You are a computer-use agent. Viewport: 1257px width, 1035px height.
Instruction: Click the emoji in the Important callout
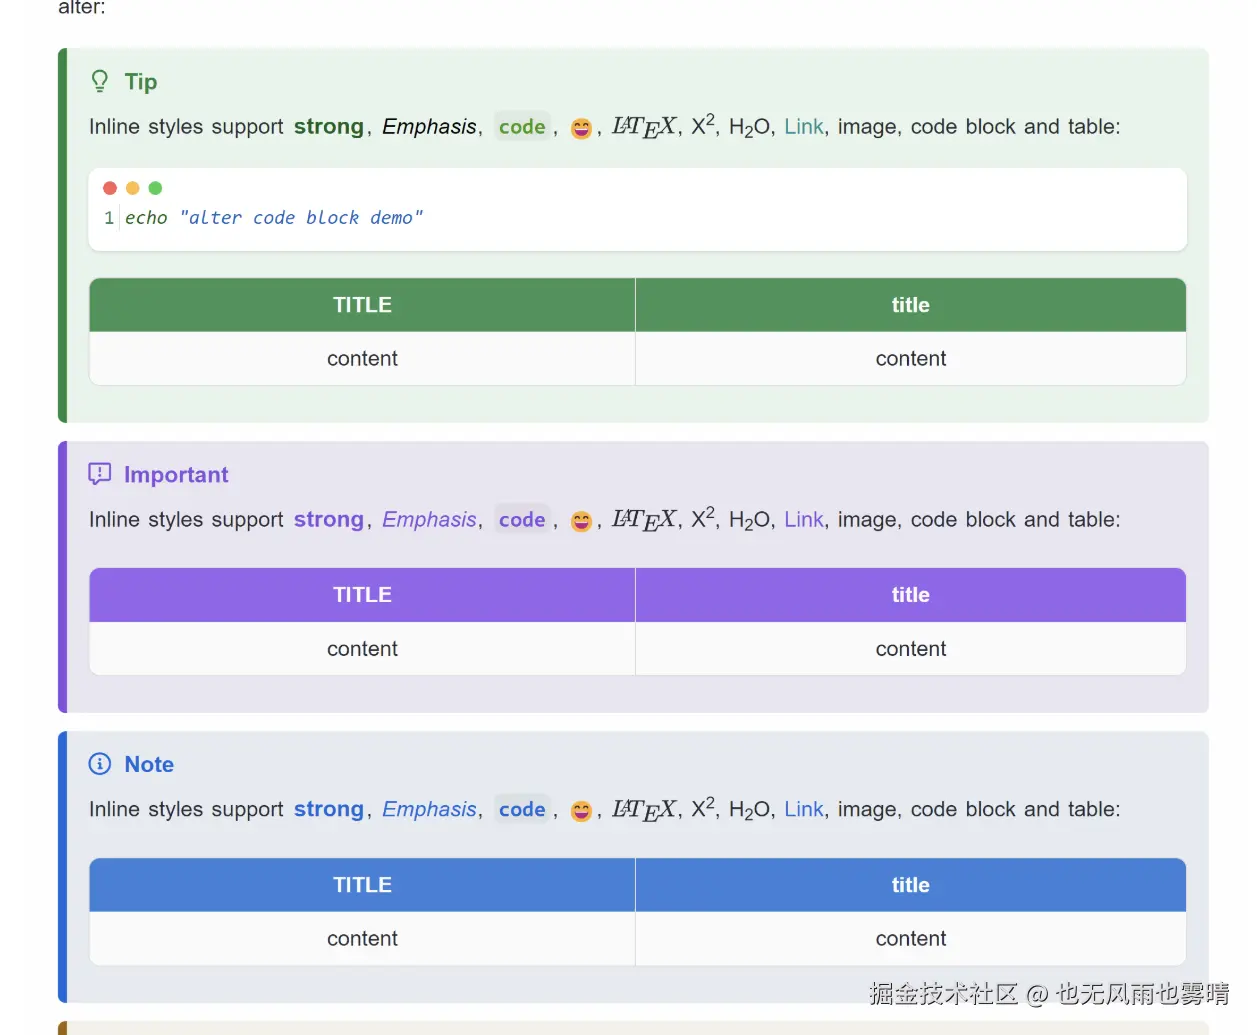581,521
